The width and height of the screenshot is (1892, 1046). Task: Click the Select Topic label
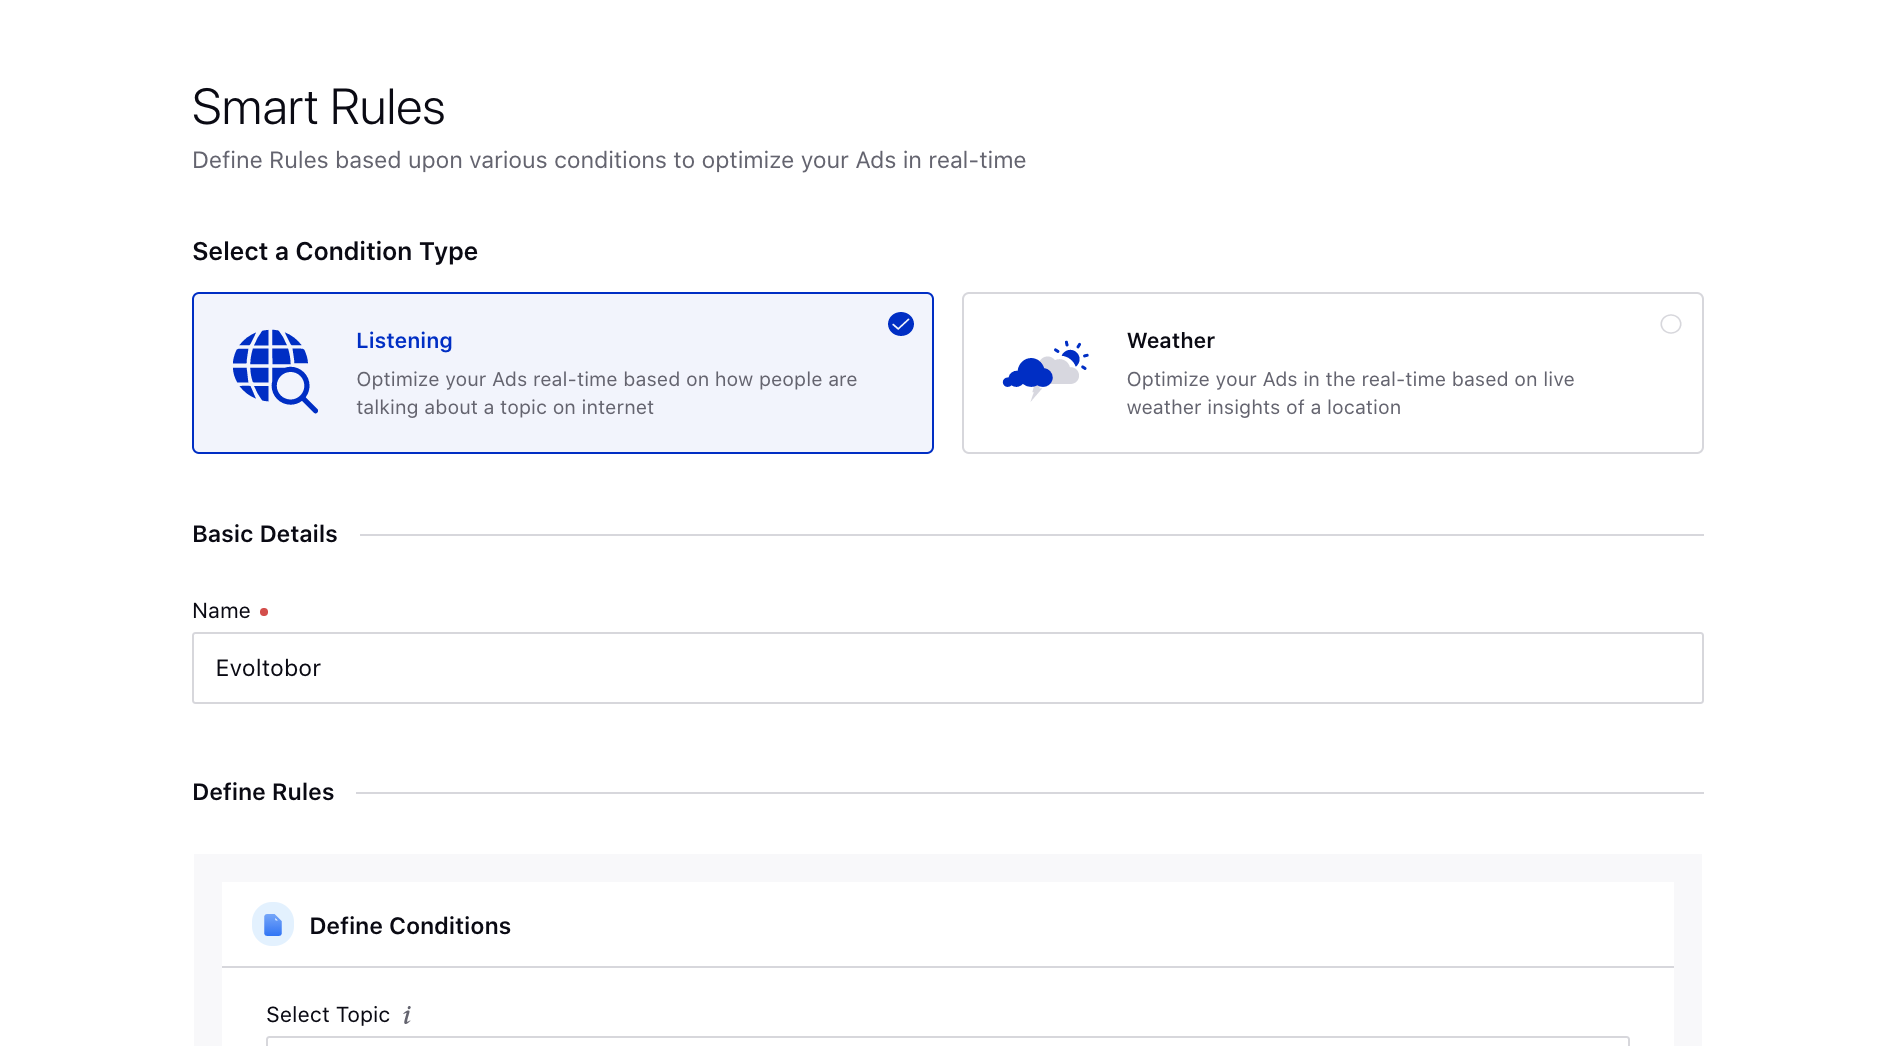click(328, 1015)
